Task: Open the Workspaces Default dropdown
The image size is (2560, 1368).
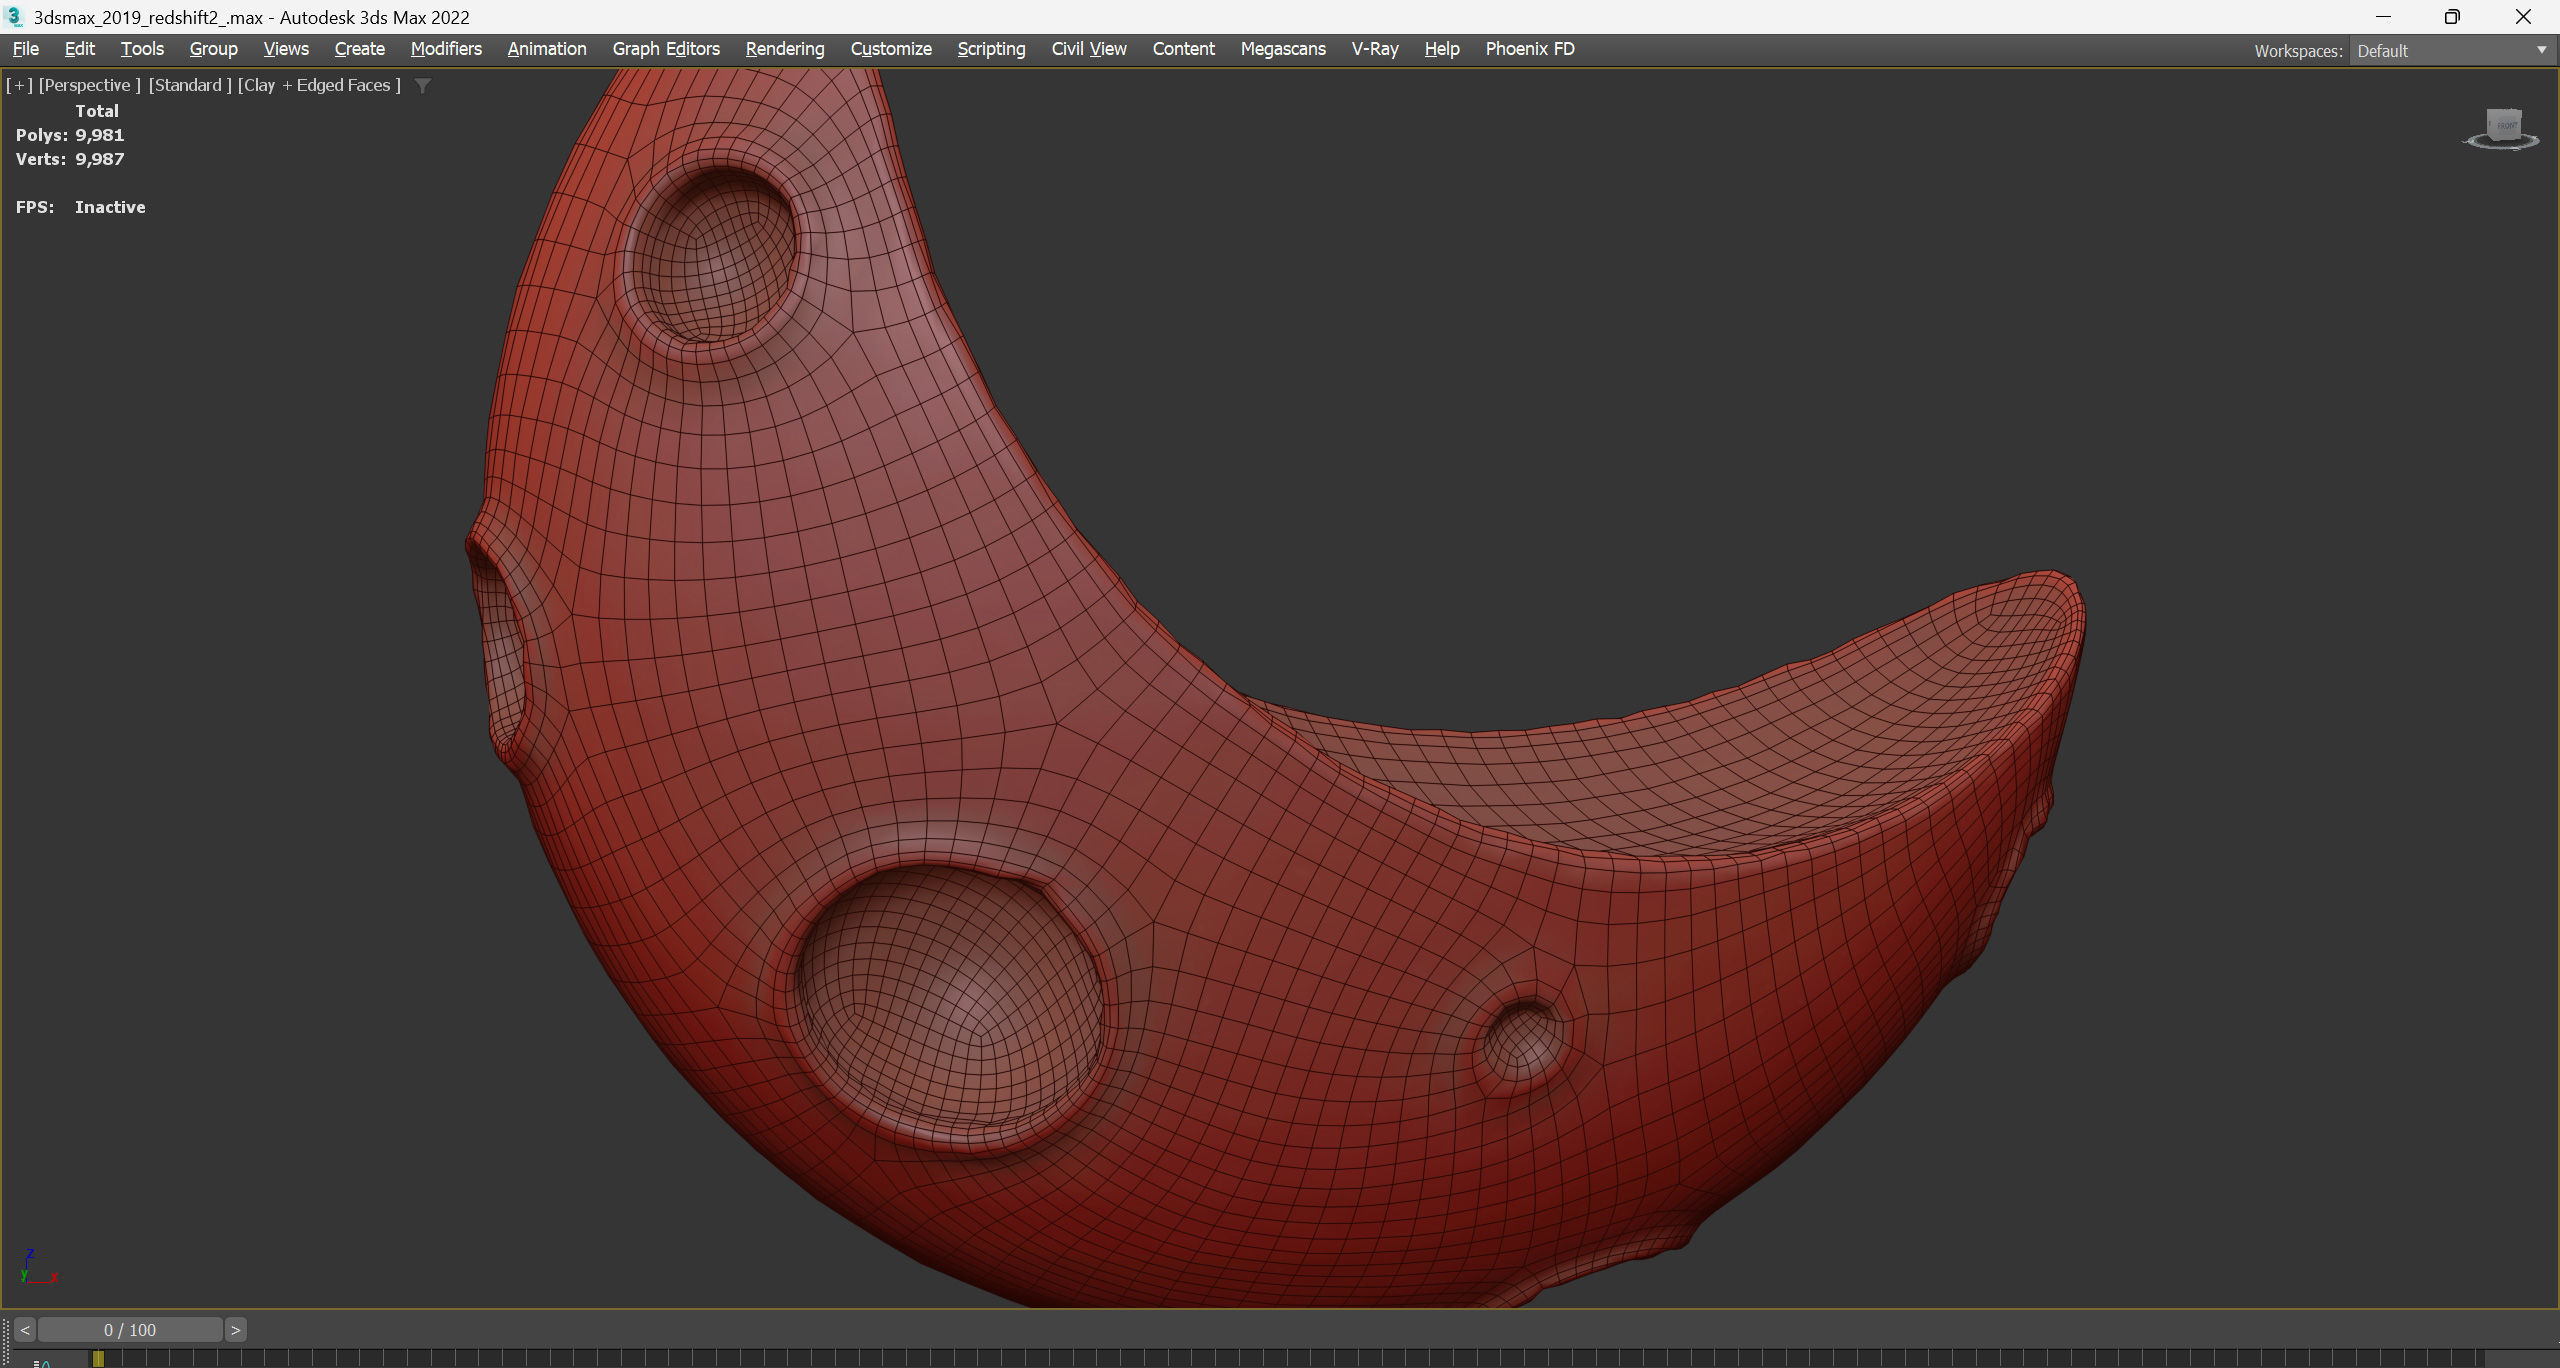Action: [x=2450, y=51]
